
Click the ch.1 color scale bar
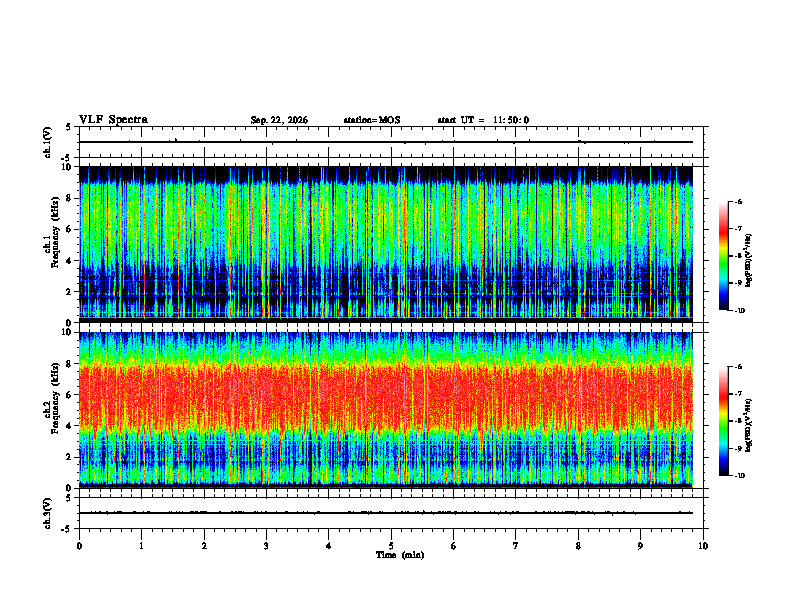pos(724,256)
